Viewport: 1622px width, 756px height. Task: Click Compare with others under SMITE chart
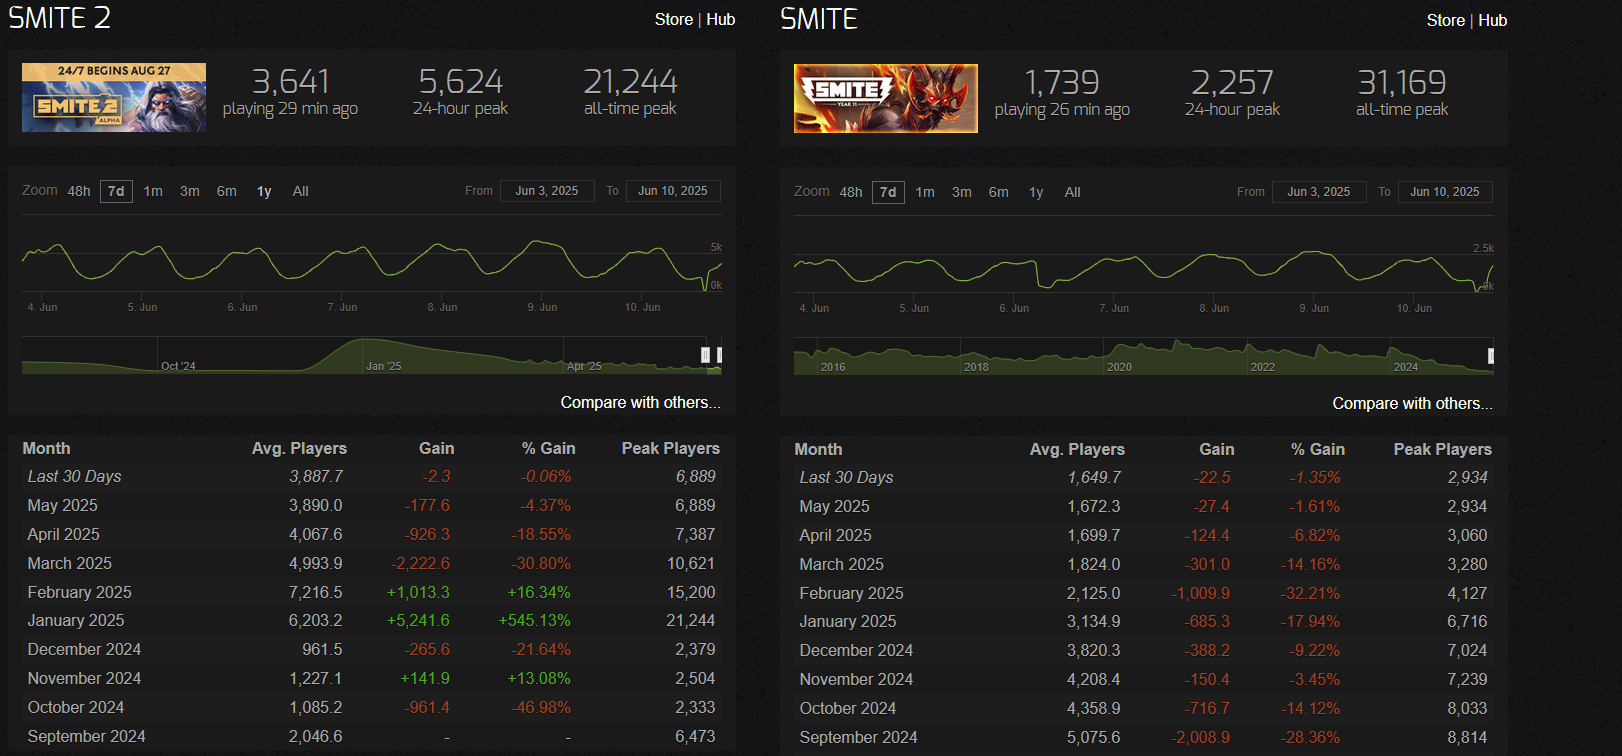(x=1412, y=403)
